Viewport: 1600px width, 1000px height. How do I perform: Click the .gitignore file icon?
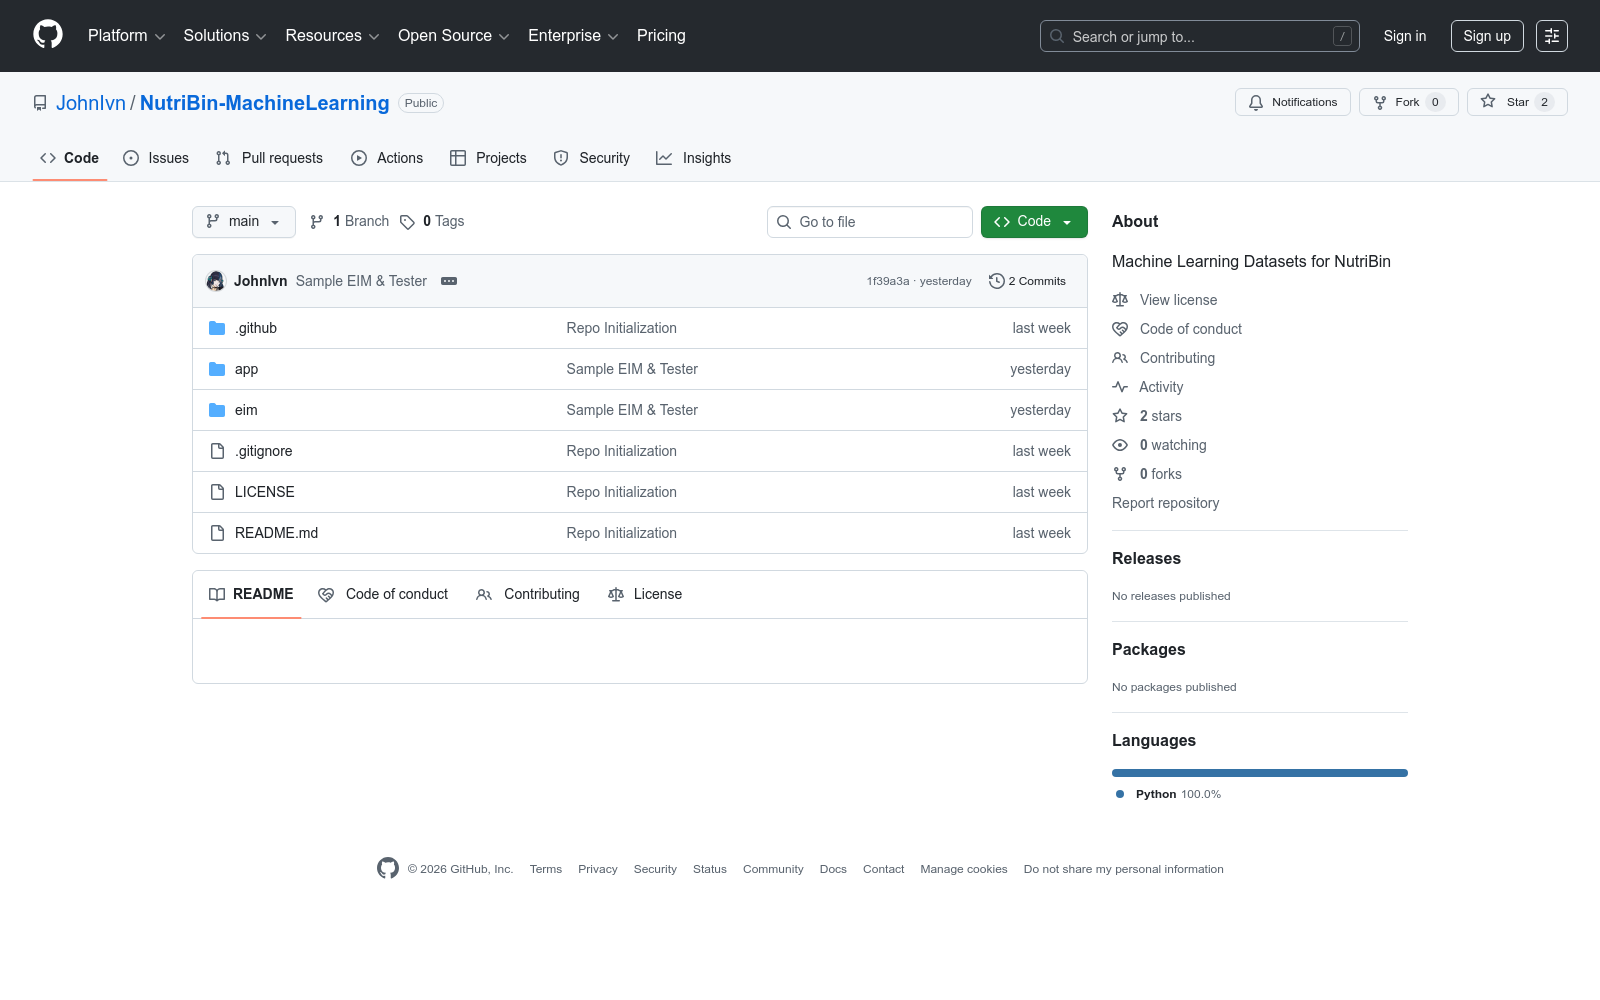pos(217,451)
